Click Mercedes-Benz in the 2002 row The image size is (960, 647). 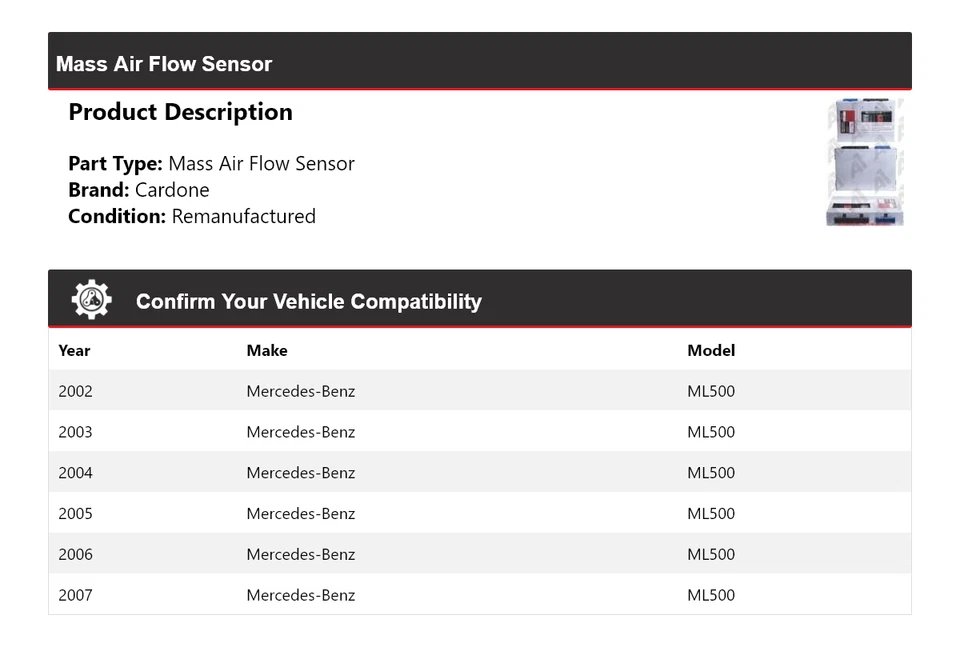tap(300, 391)
